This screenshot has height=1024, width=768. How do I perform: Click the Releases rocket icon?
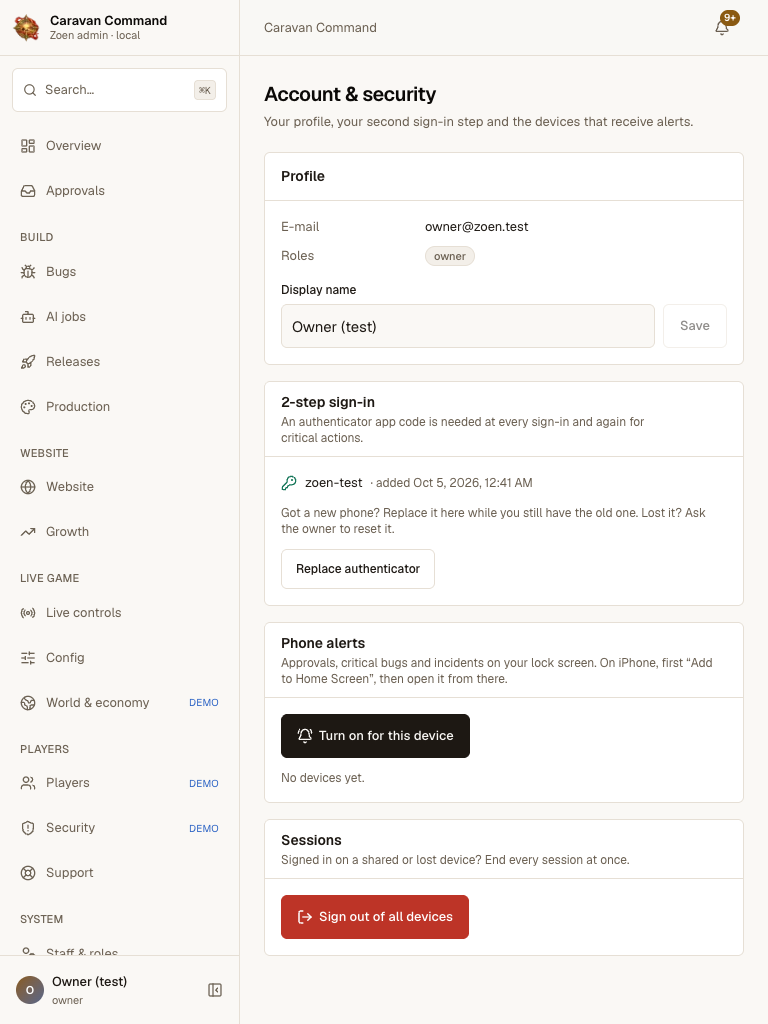tap(28, 362)
